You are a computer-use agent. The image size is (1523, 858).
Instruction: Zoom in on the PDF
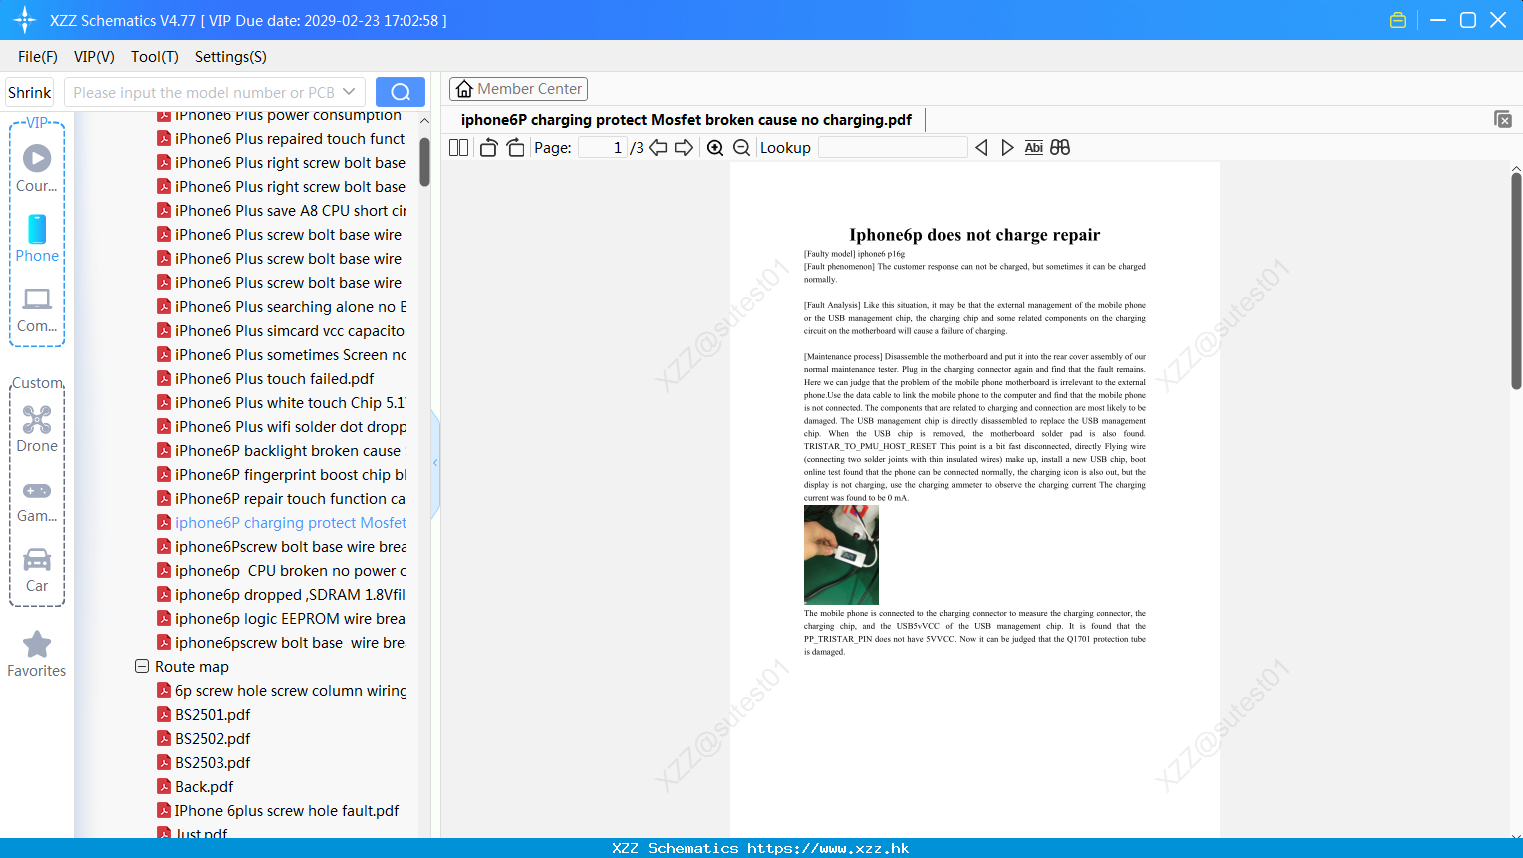coord(715,148)
